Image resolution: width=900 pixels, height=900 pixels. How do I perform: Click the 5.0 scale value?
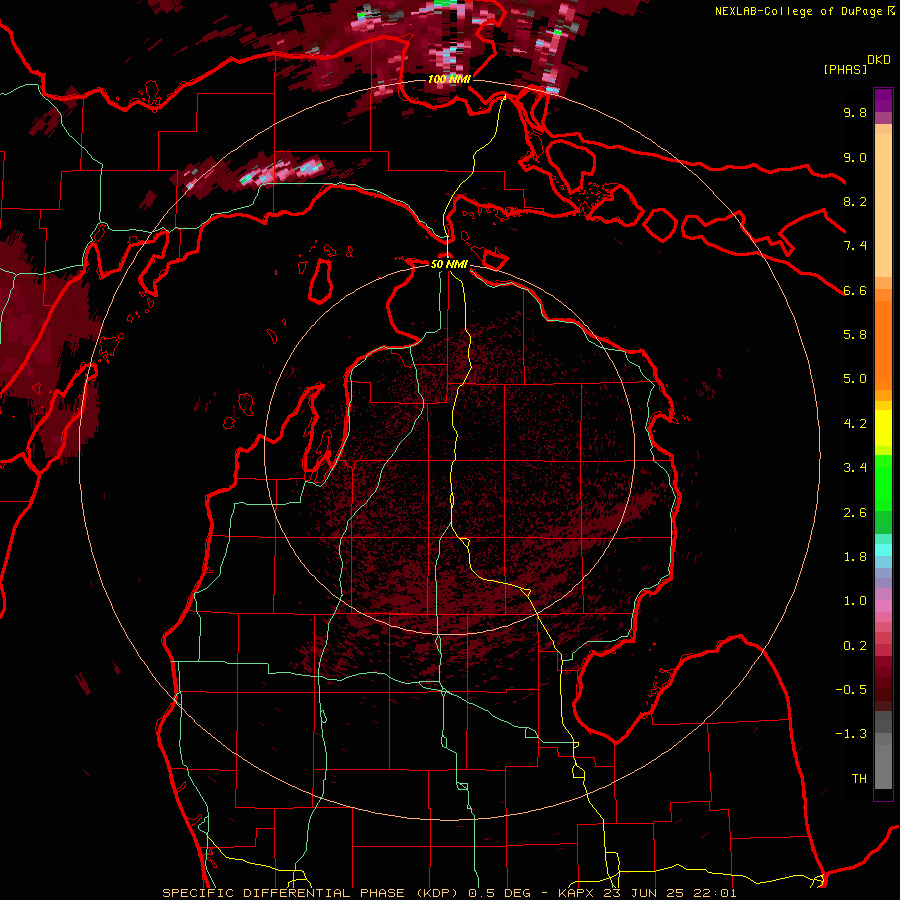[x=855, y=379]
